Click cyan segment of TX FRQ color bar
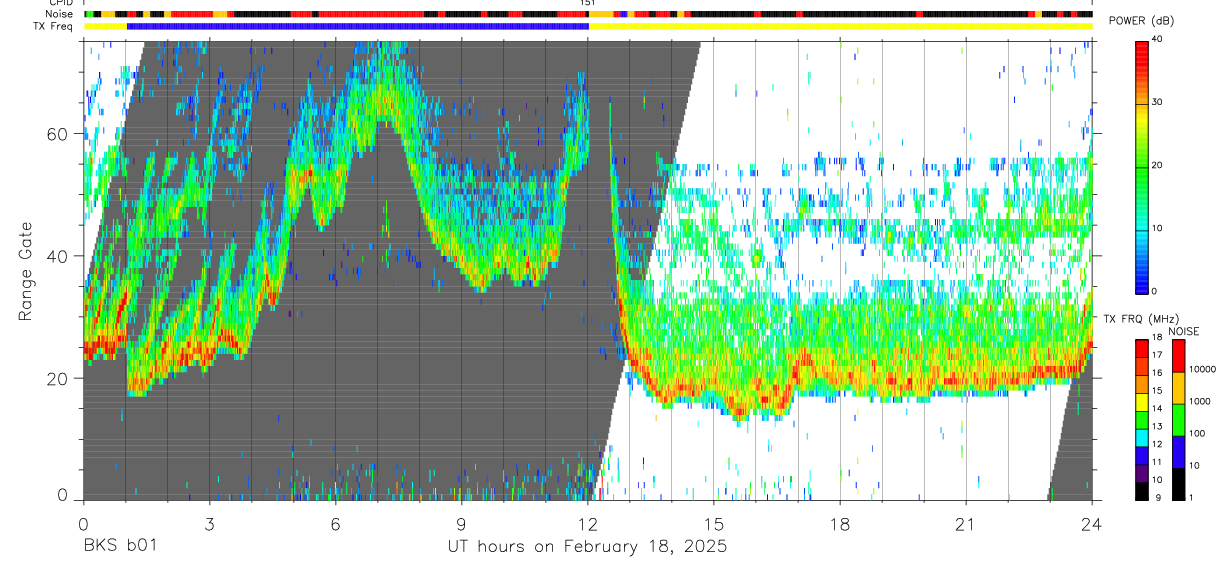1228x567 pixels. (1142, 438)
